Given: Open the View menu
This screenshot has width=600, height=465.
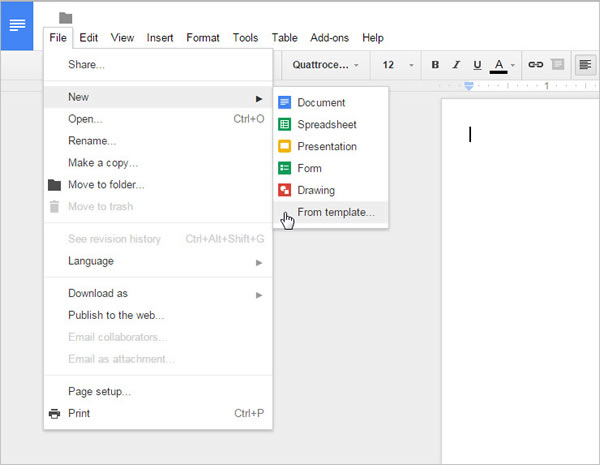Looking at the screenshot, I should tap(122, 38).
